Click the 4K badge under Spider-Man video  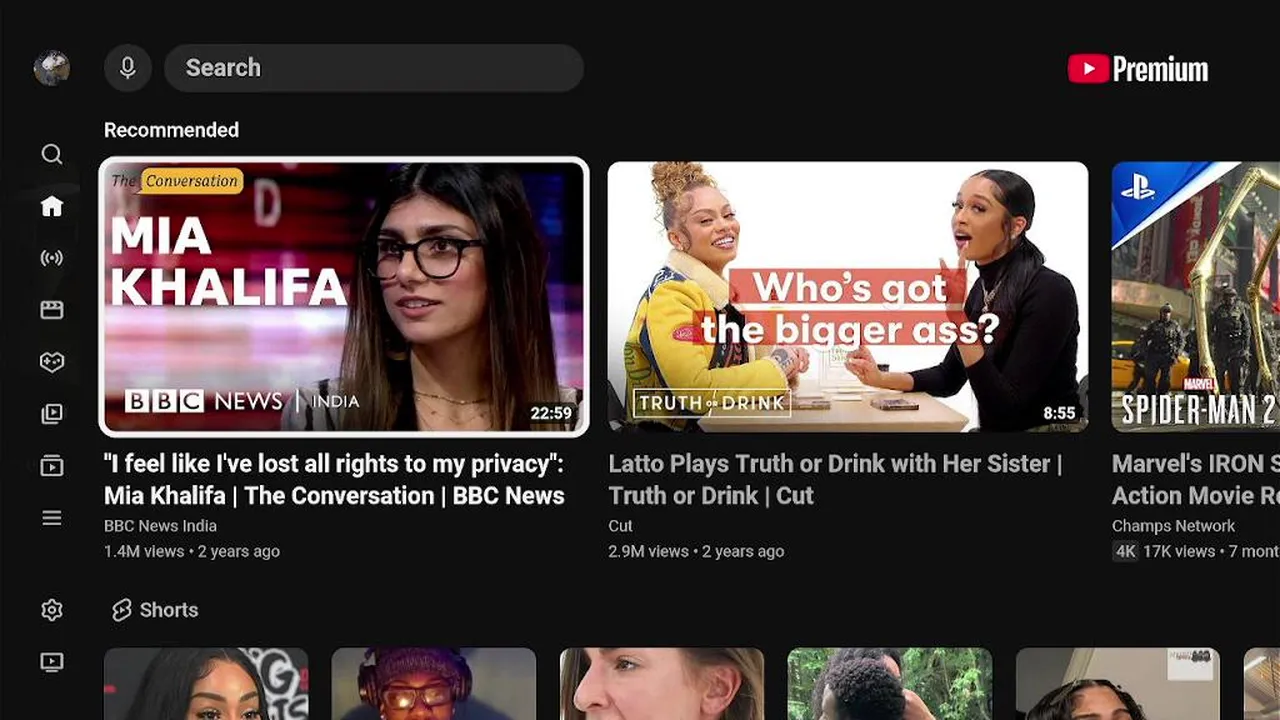[x=1125, y=551]
